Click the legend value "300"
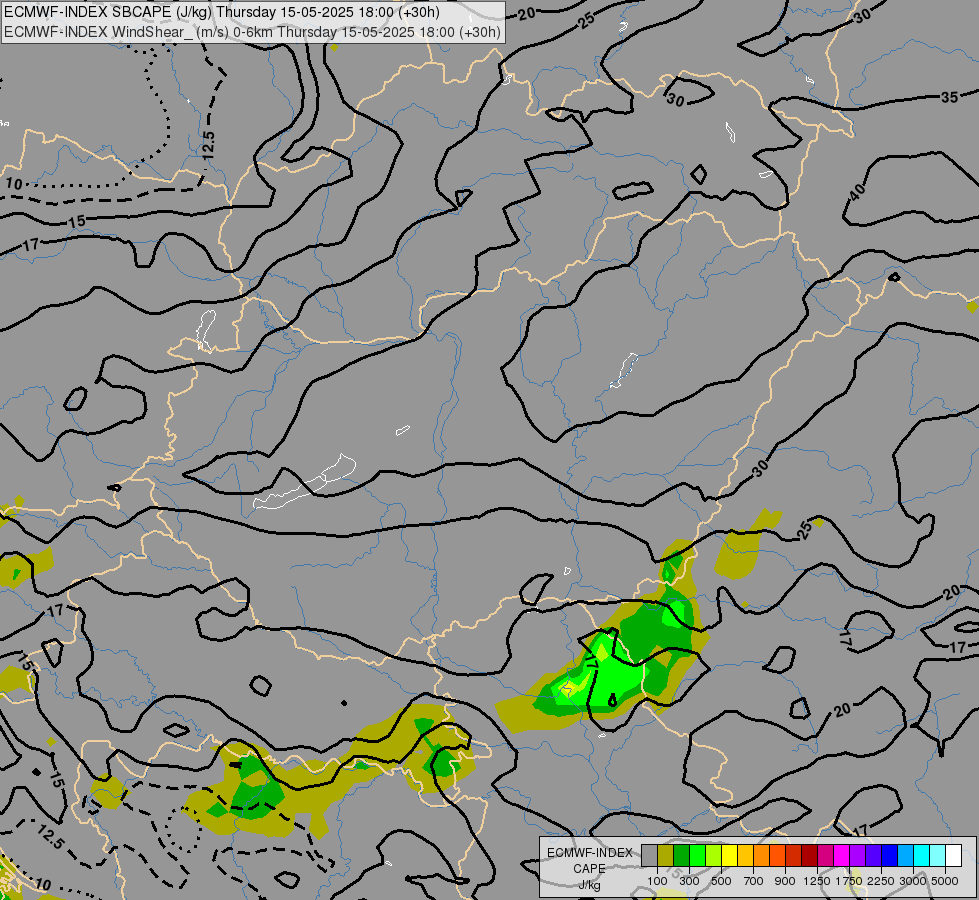The width and height of the screenshot is (979, 900). pyautogui.click(x=689, y=881)
